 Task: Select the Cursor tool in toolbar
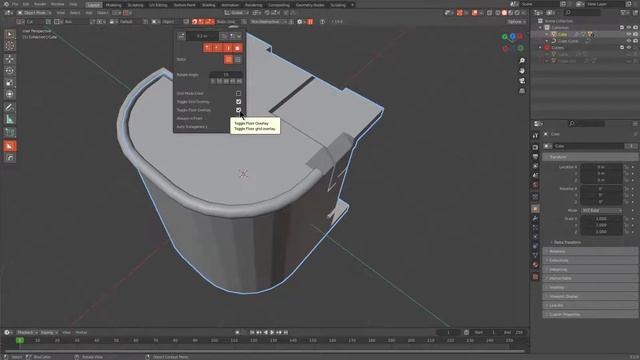coord(10,46)
